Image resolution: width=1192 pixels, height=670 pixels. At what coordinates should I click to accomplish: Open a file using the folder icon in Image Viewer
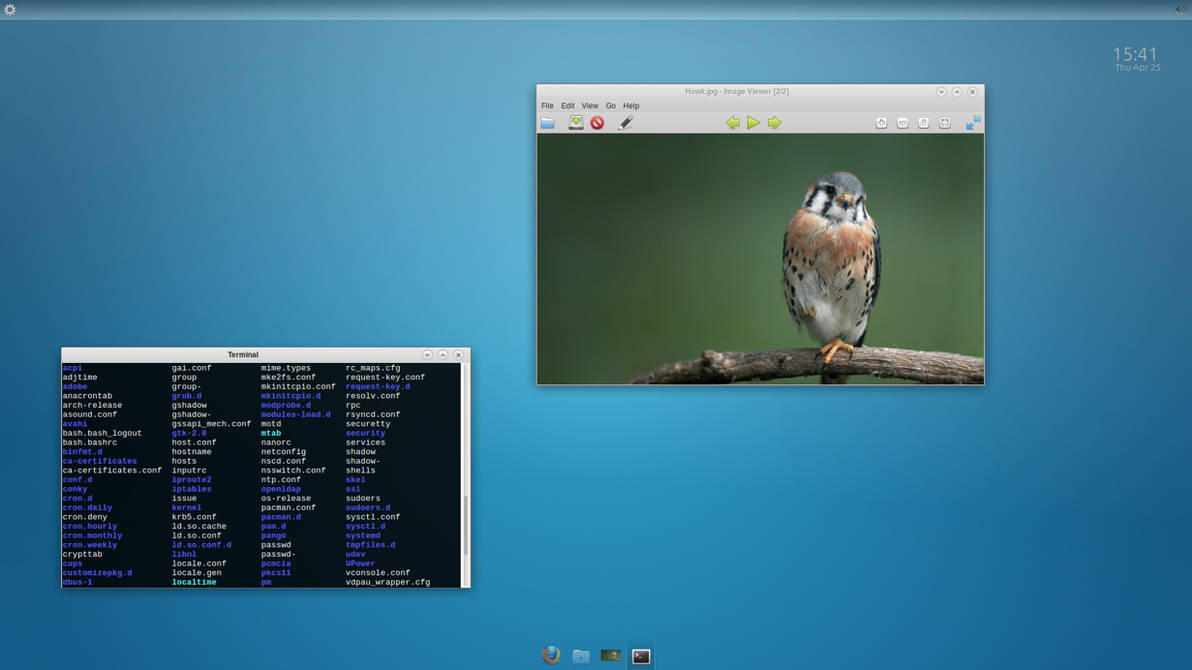pyautogui.click(x=547, y=122)
